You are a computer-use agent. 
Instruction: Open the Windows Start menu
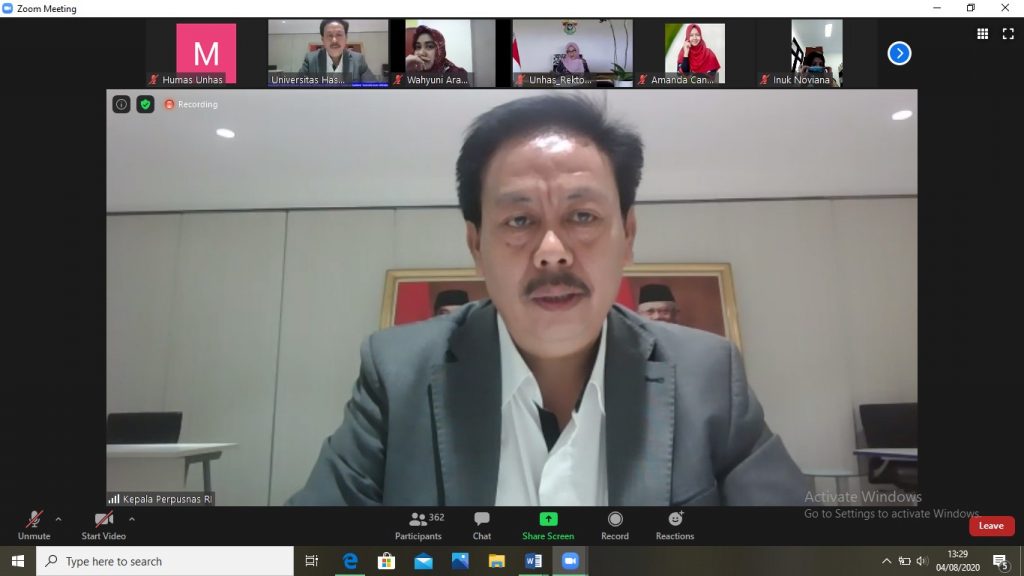(17, 561)
